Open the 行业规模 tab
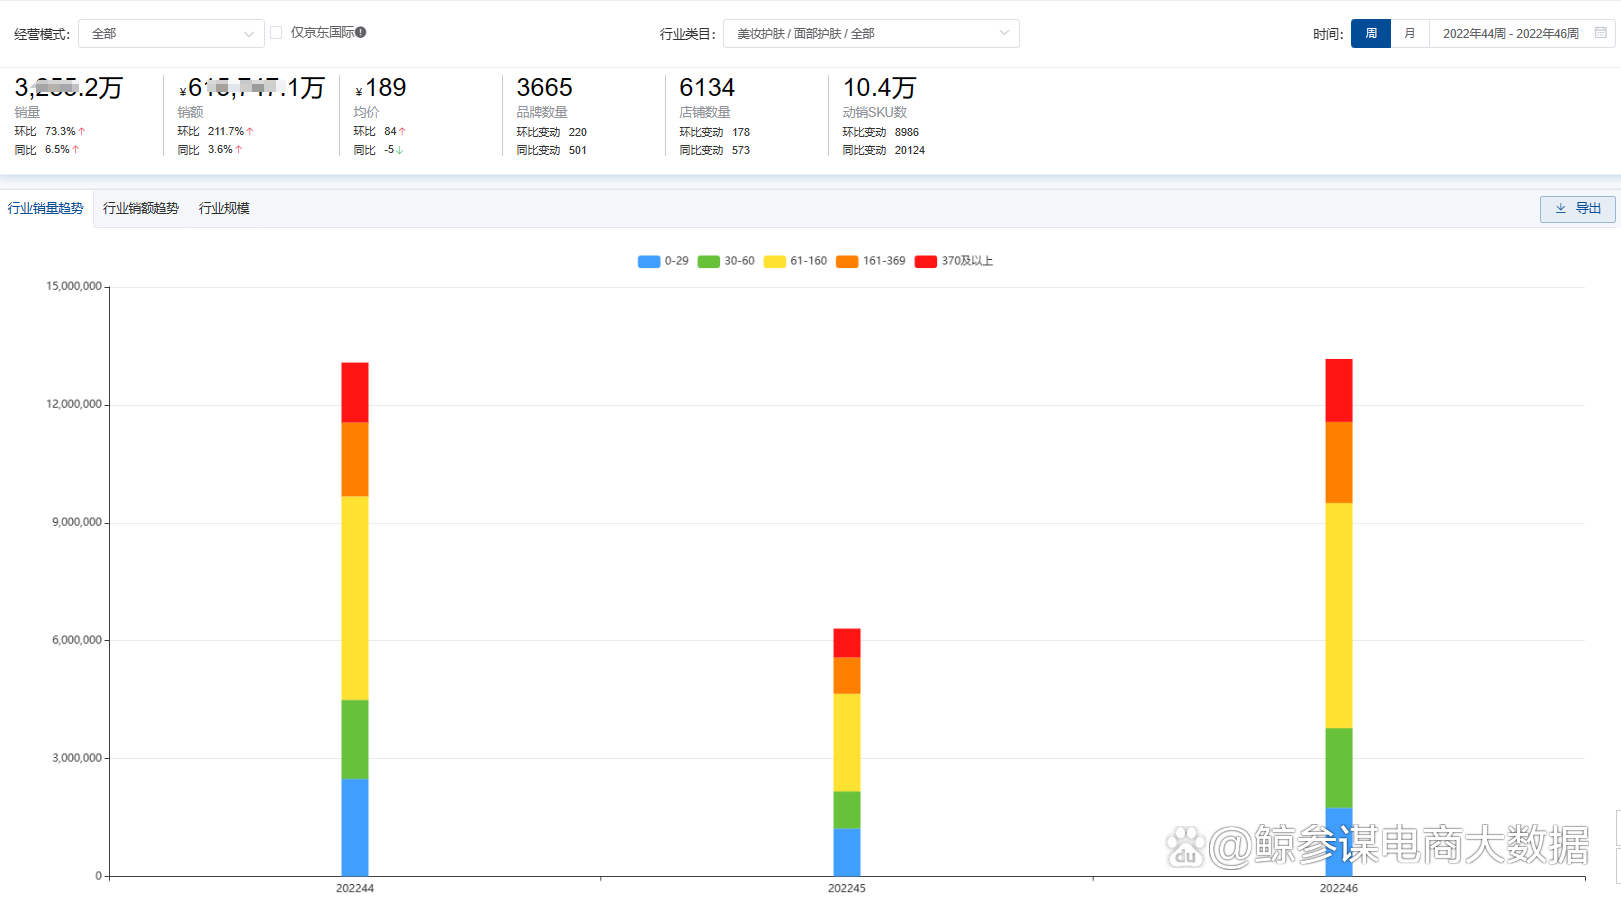Screen dimensions: 1621x902 pyautogui.click(x=224, y=208)
